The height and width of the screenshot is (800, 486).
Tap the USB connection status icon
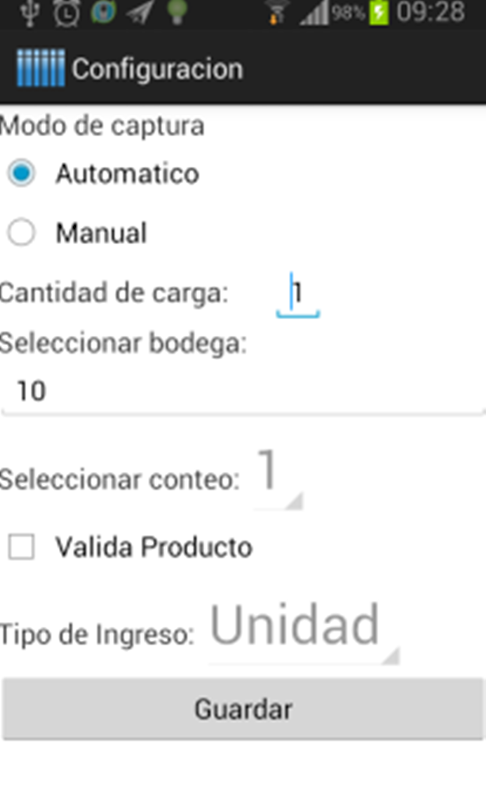(x=30, y=12)
